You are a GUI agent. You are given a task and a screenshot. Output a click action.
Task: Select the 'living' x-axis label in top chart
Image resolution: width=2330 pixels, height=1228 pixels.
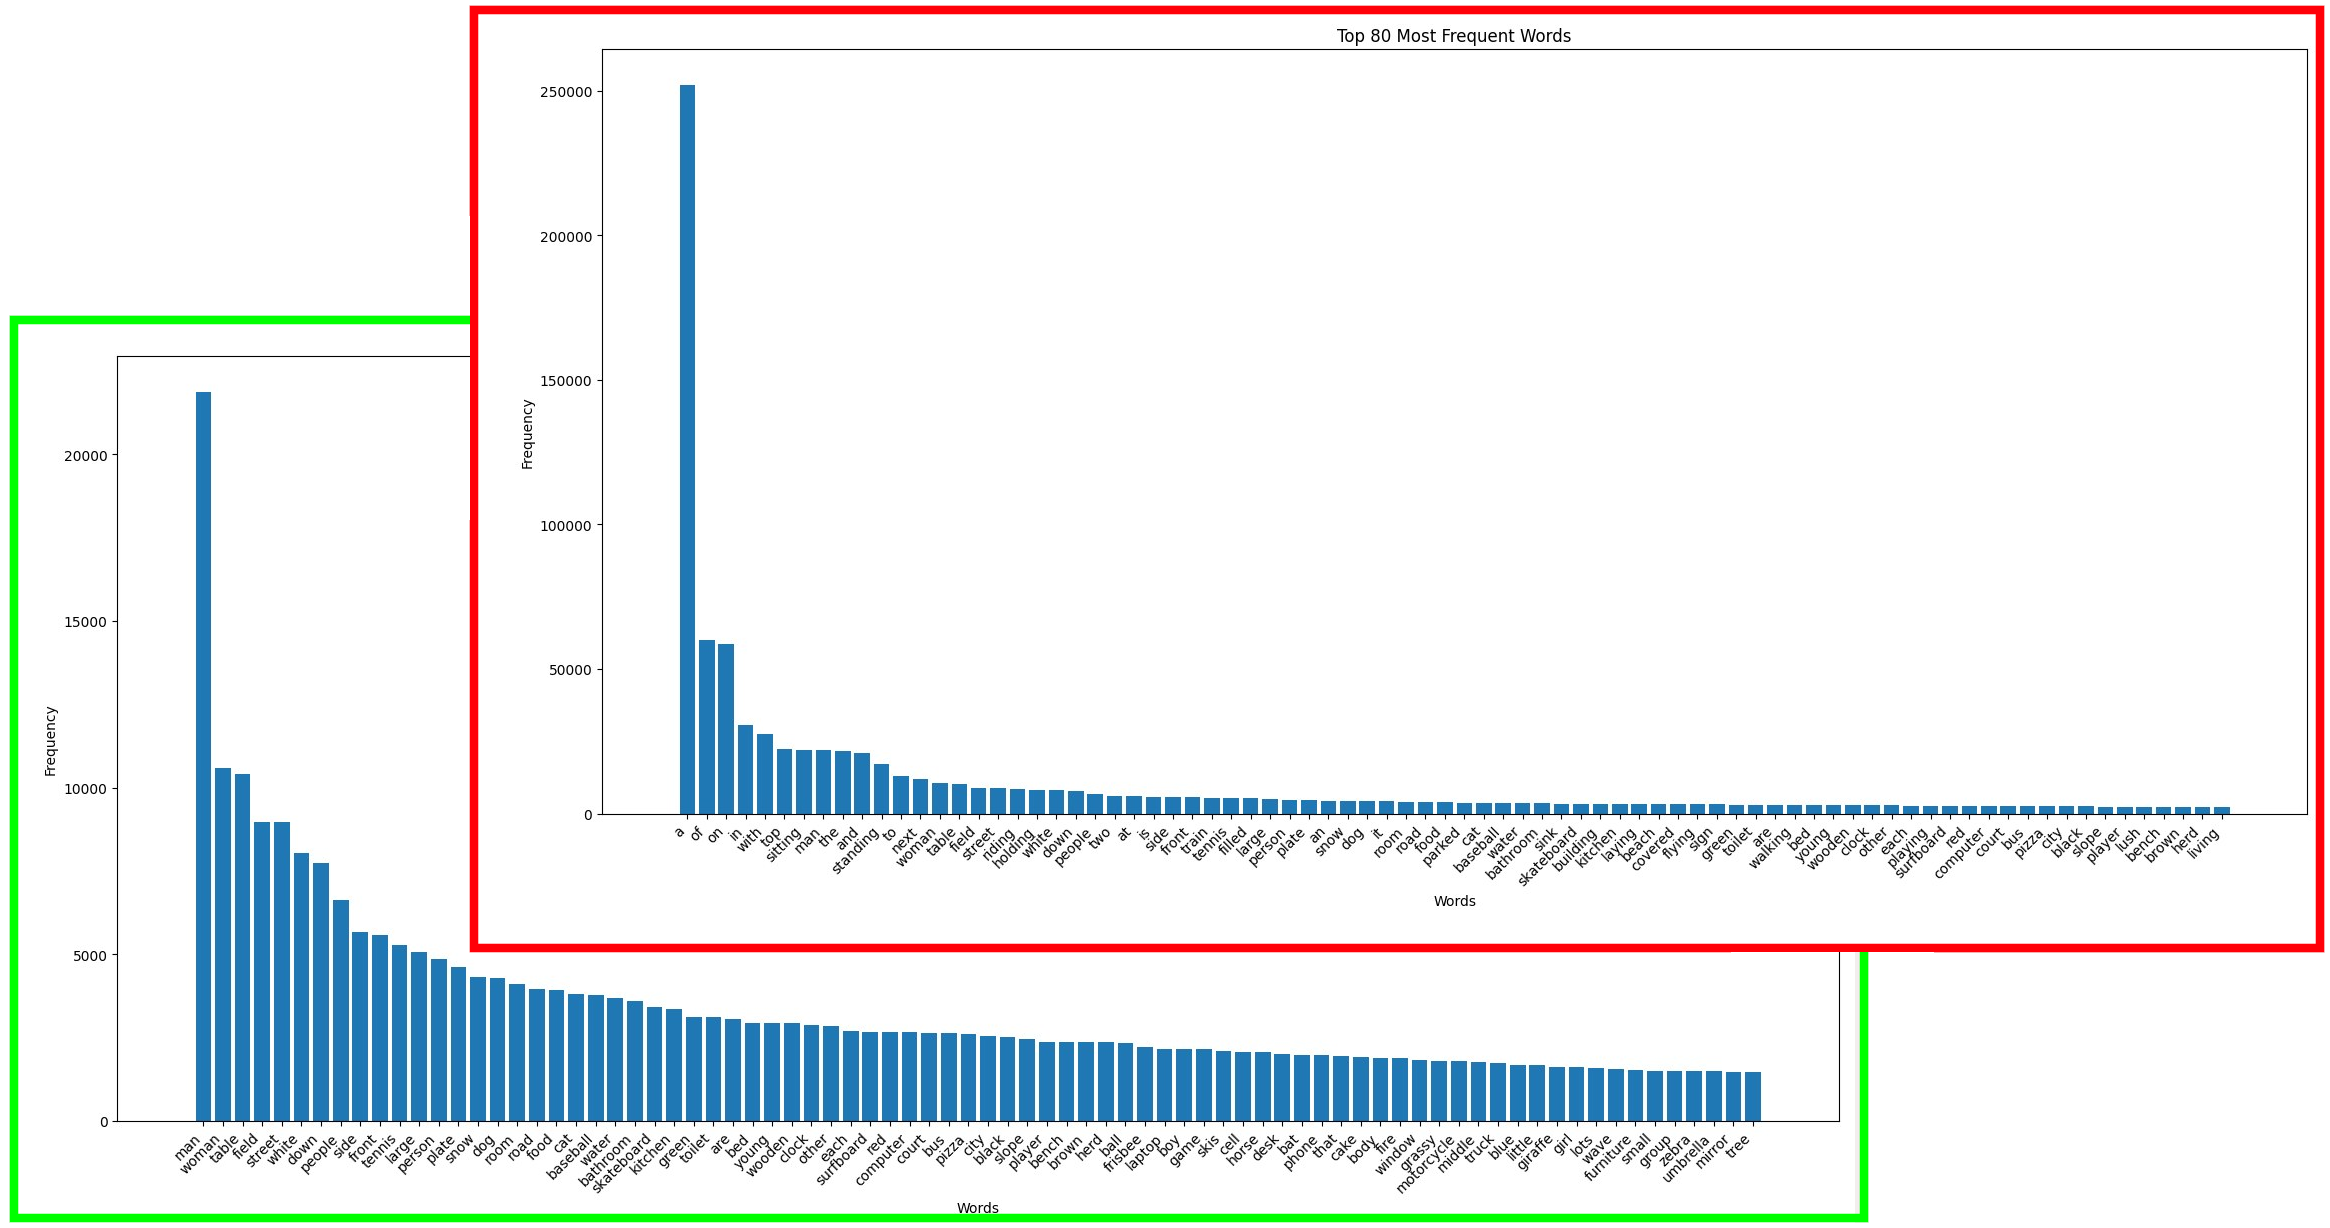pyautogui.click(x=2204, y=843)
